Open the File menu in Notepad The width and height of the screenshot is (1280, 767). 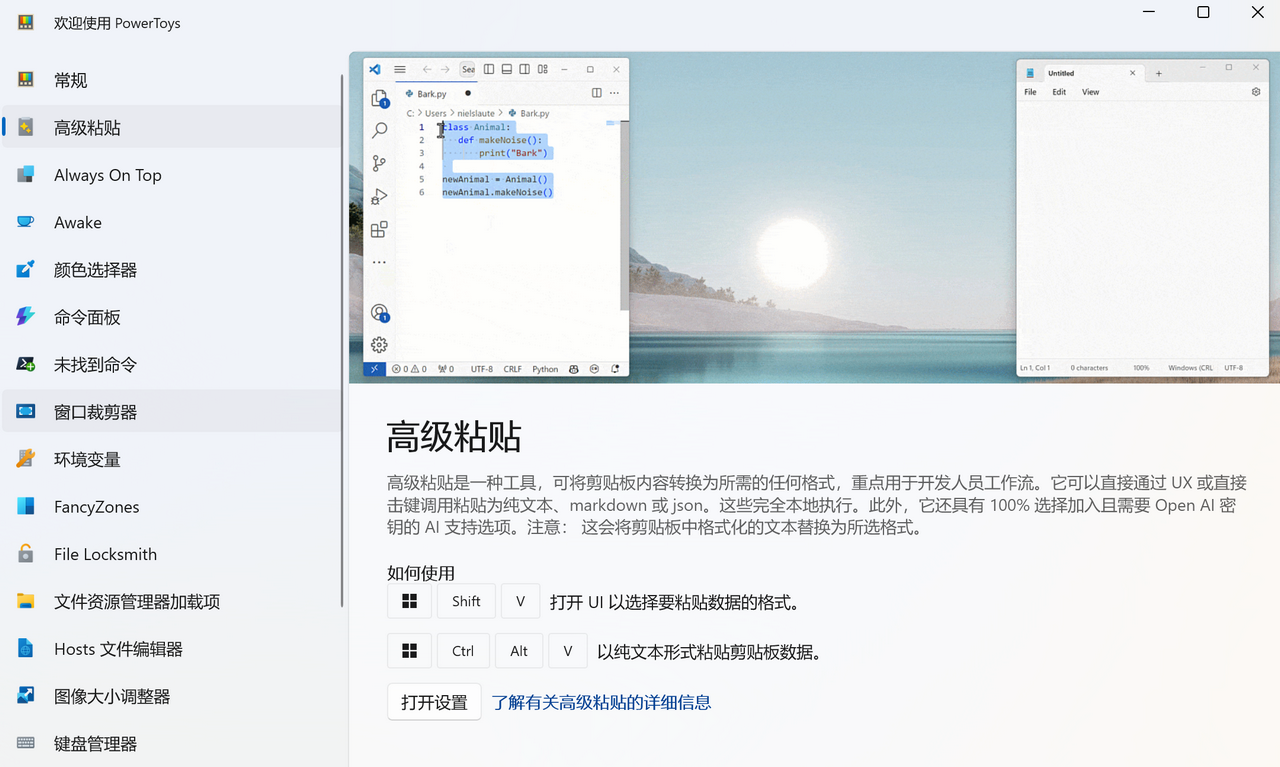(x=1030, y=91)
